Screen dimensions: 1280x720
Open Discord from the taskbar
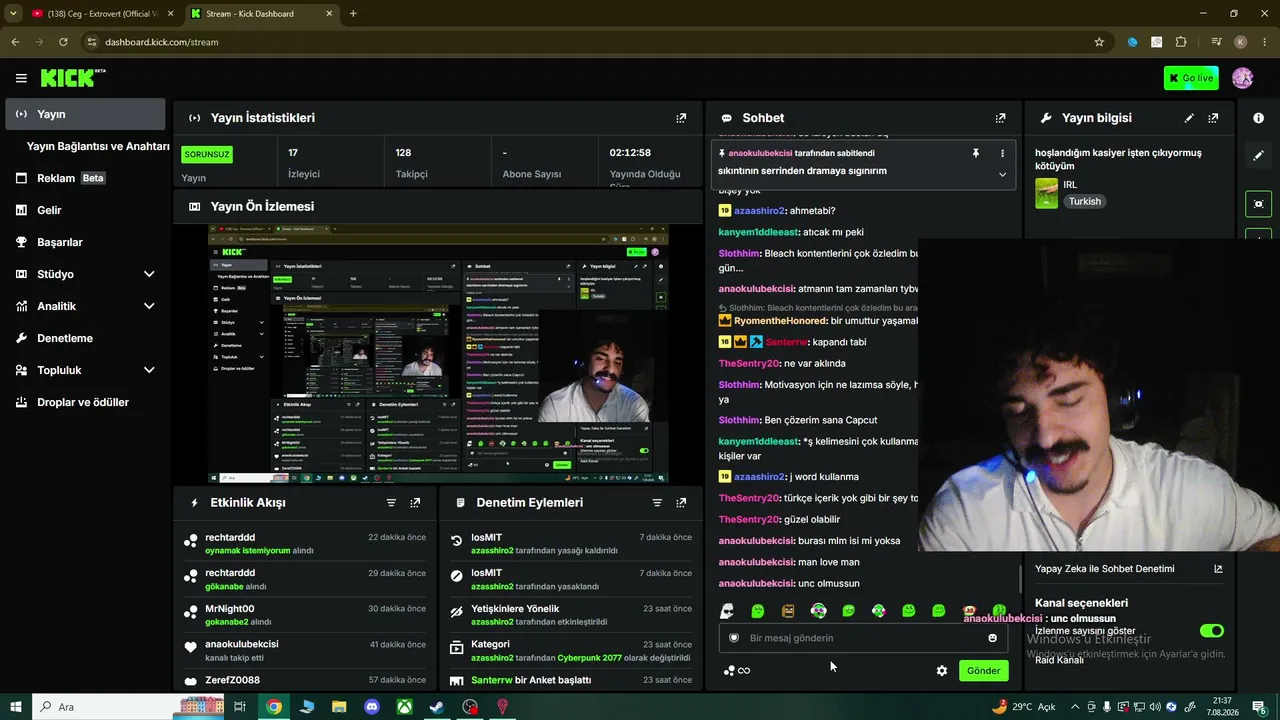pos(372,707)
